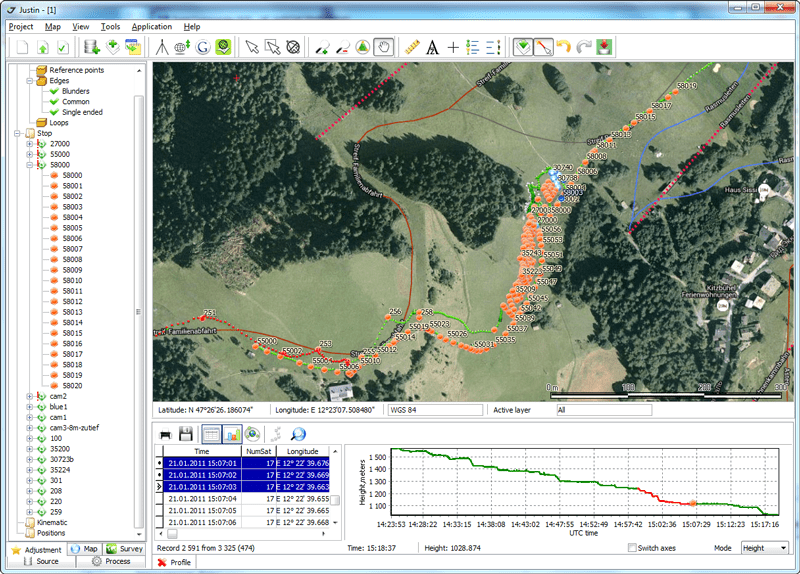Click the table horizontal scrollbar thumb
The image size is (800, 574).
coord(172,534)
